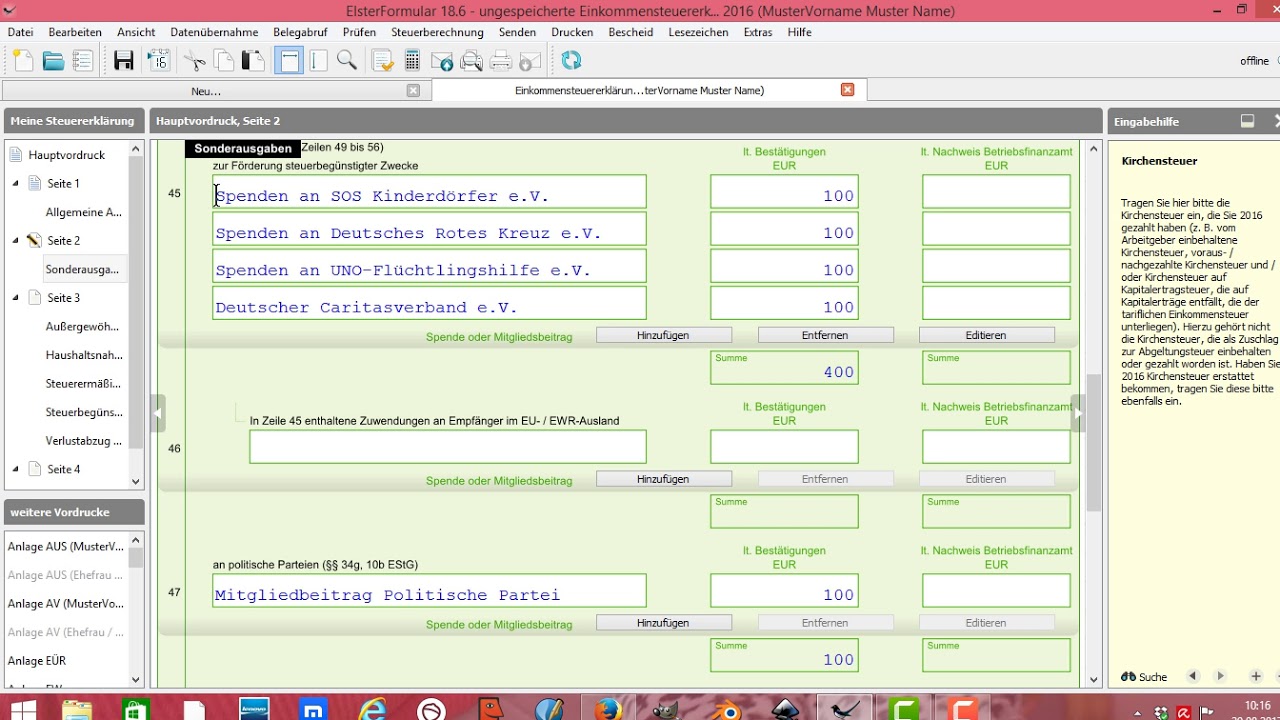Screen dimensions: 1280x720
Task: Click the printer toolbar icon
Action: click(x=501, y=61)
